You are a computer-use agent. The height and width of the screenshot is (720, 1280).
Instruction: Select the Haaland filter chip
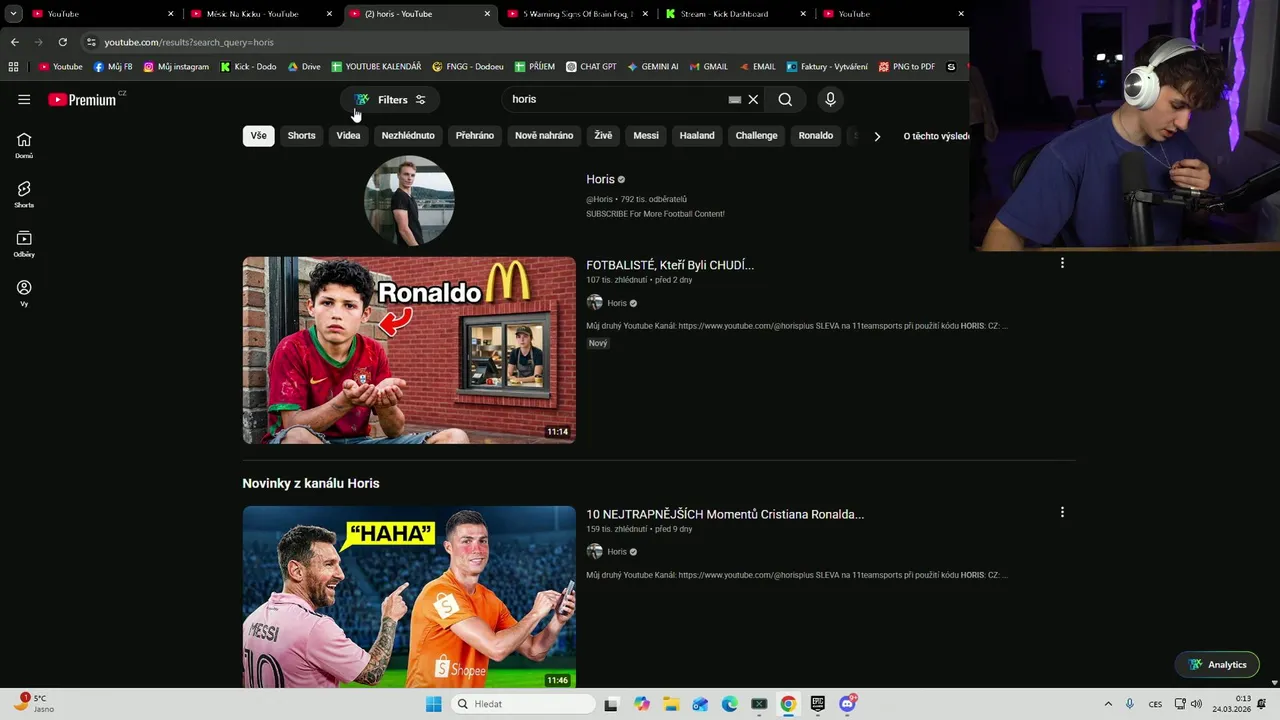[697, 136]
